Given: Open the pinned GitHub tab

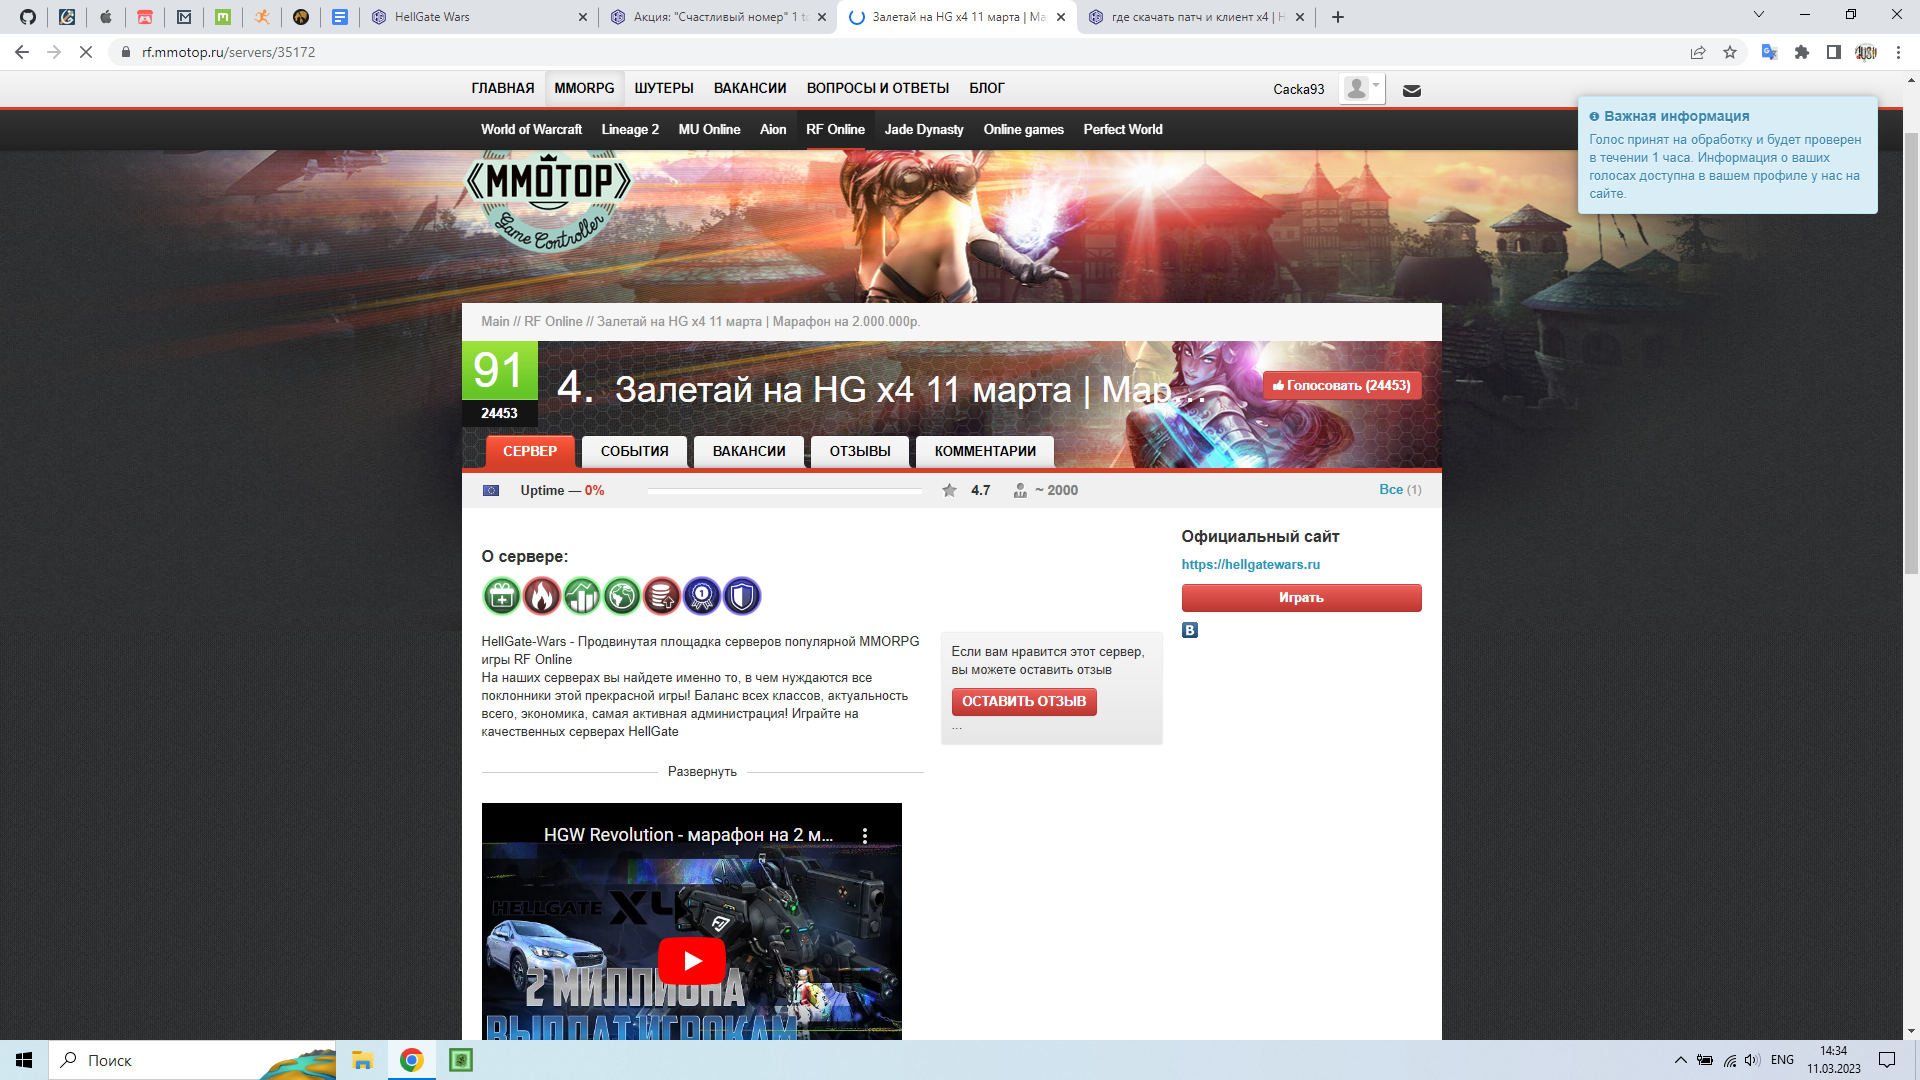Looking at the screenshot, I should coord(28,17).
